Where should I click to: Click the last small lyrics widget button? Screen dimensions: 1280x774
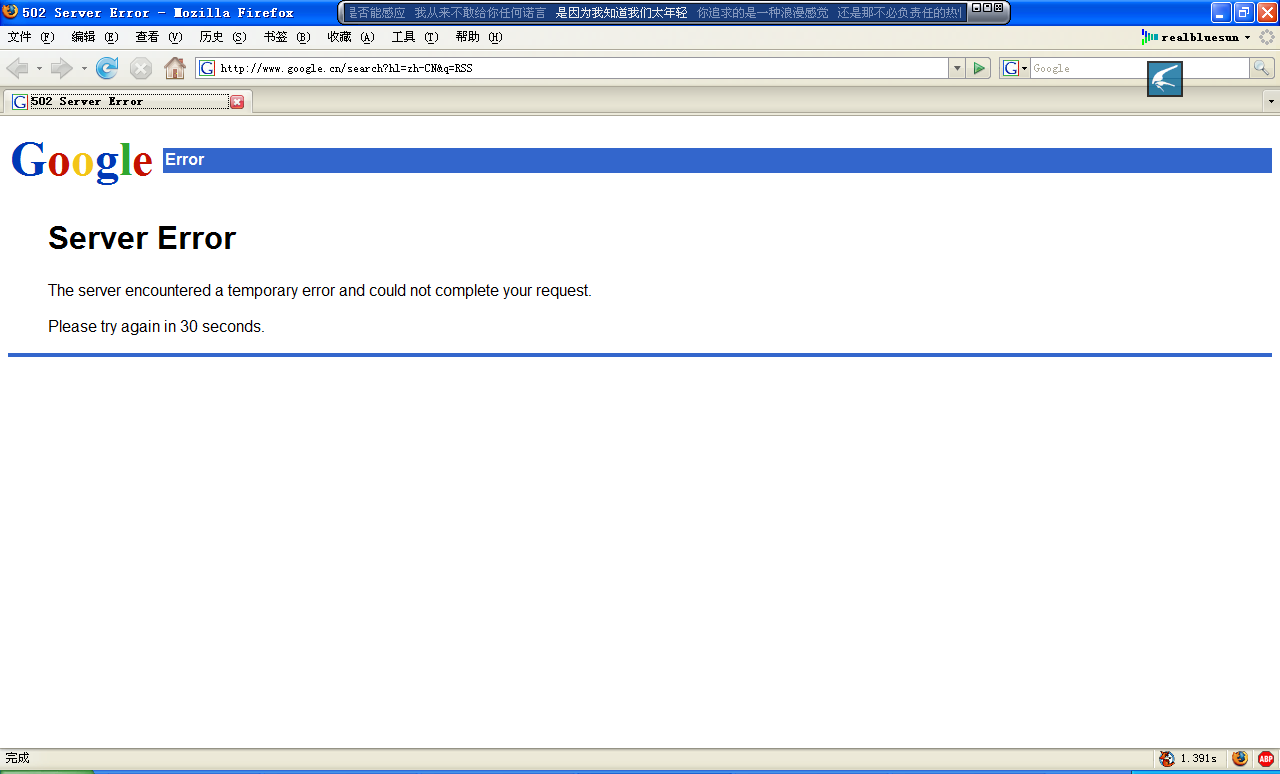[998, 7]
